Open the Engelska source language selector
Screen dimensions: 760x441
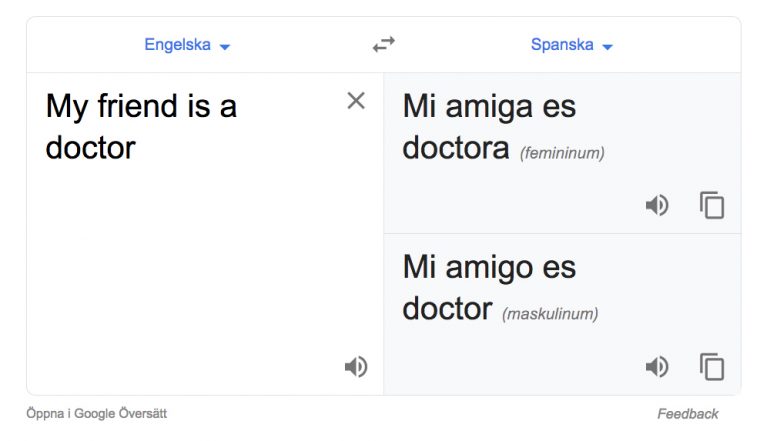(178, 45)
